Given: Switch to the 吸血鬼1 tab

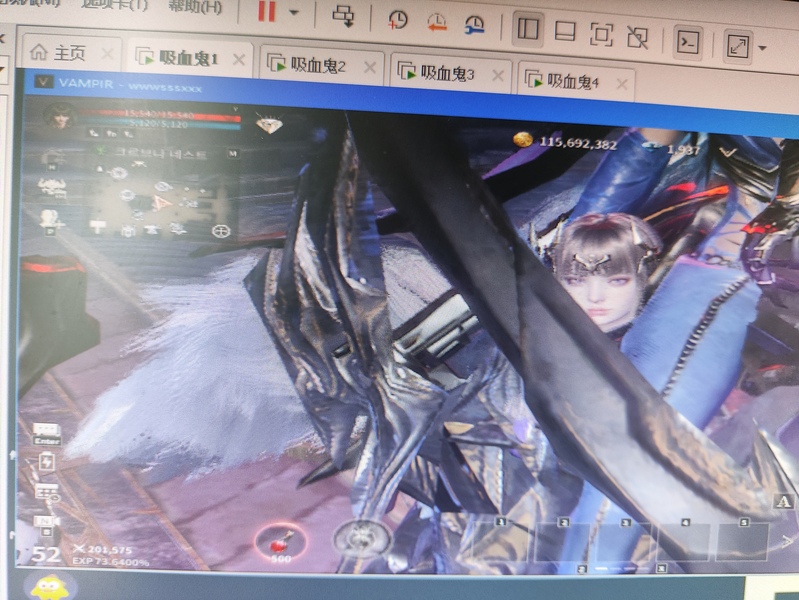Looking at the screenshot, I should [190, 58].
